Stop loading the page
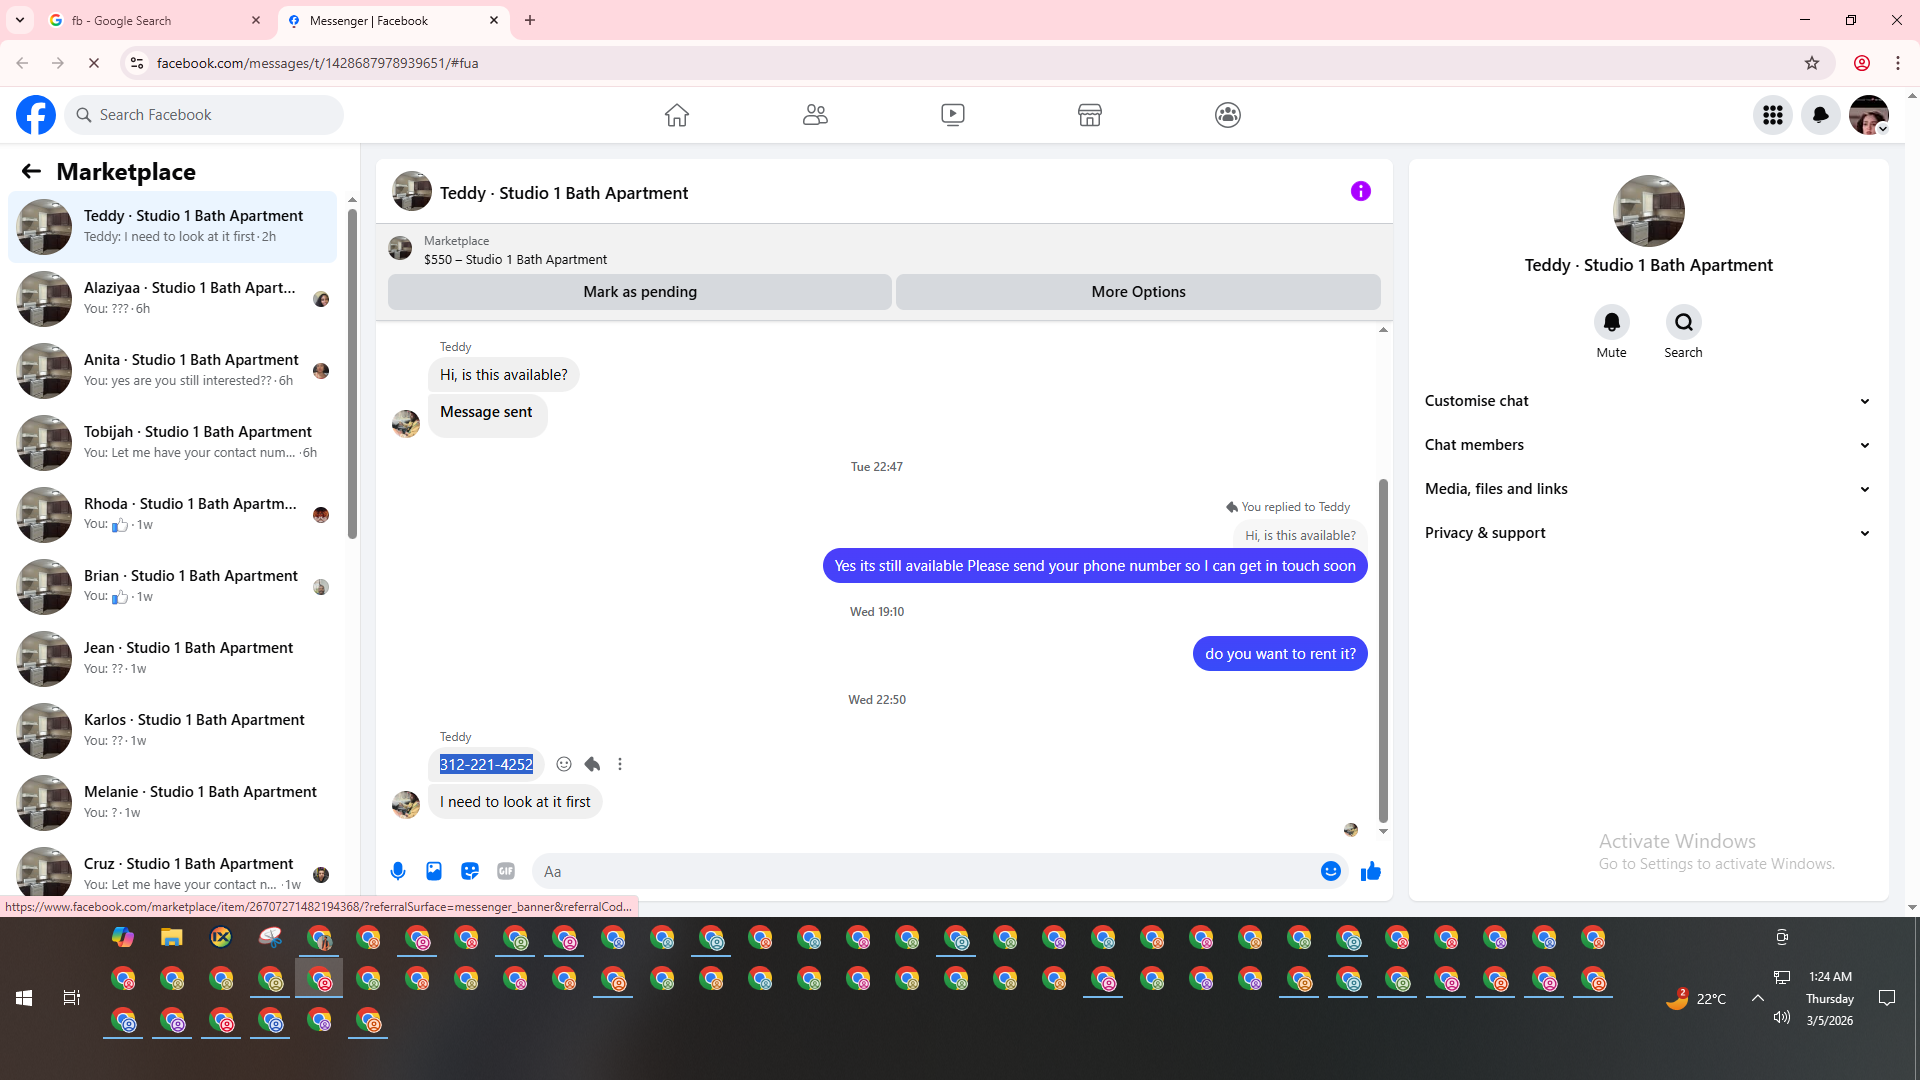This screenshot has height=1080, width=1920. [x=94, y=63]
